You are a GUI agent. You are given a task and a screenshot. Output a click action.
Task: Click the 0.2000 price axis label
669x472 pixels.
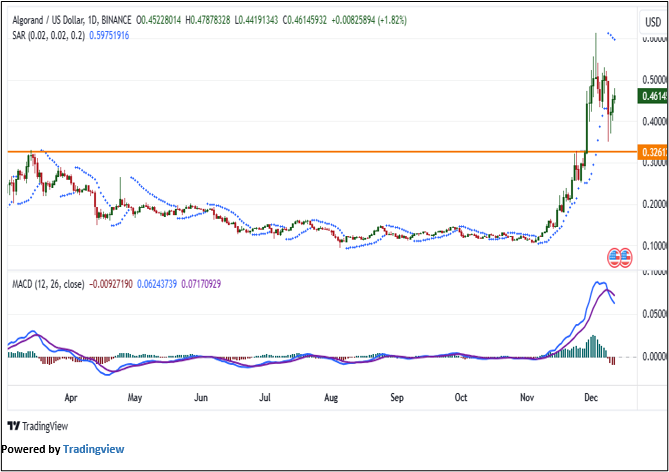(x=655, y=204)
